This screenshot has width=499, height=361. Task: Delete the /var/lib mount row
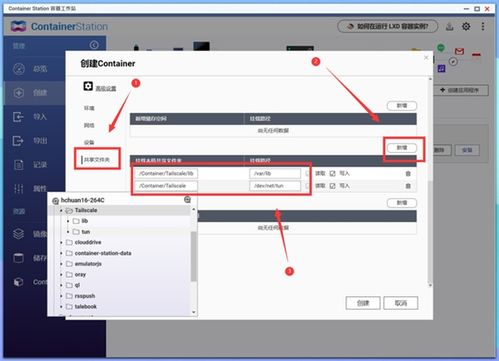408,174
